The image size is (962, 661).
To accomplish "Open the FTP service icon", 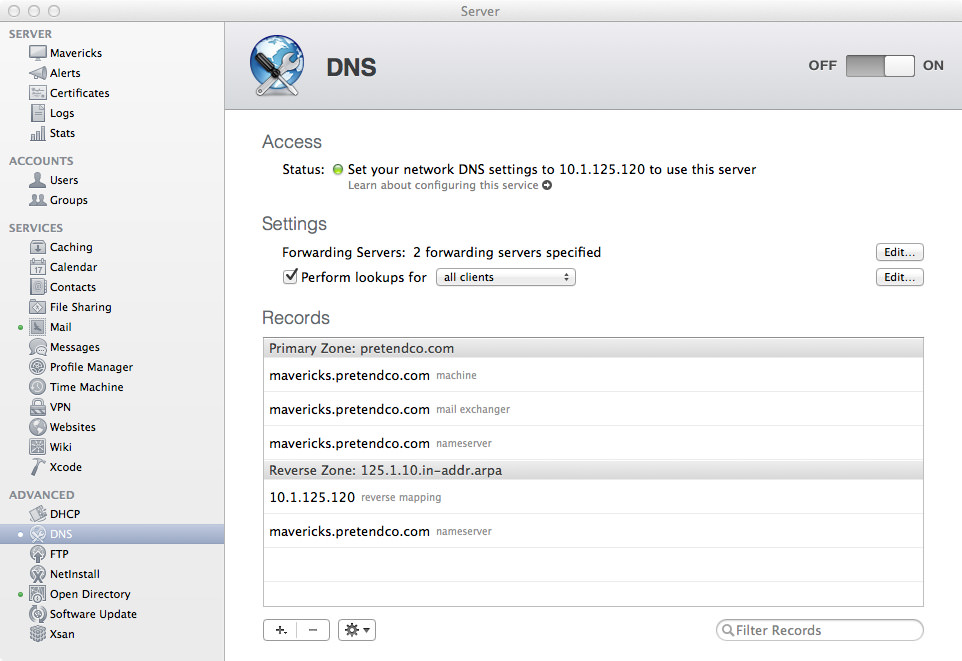I will 37,554.
